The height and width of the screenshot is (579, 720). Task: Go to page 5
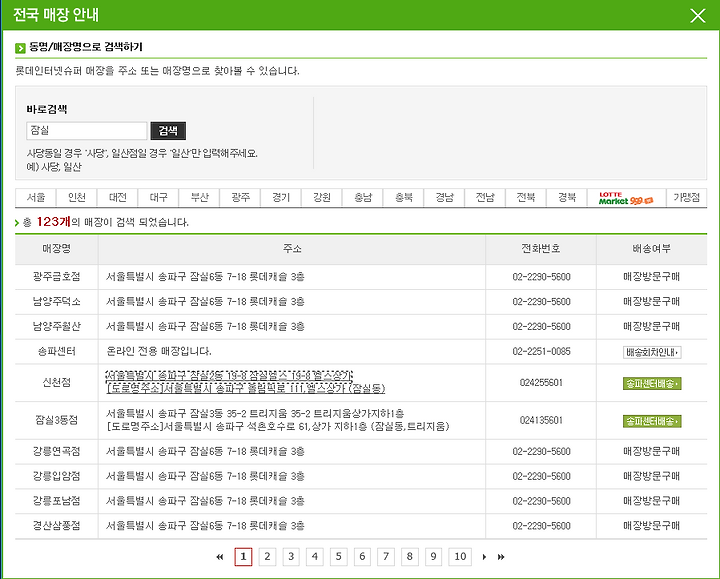coord(339,557)
